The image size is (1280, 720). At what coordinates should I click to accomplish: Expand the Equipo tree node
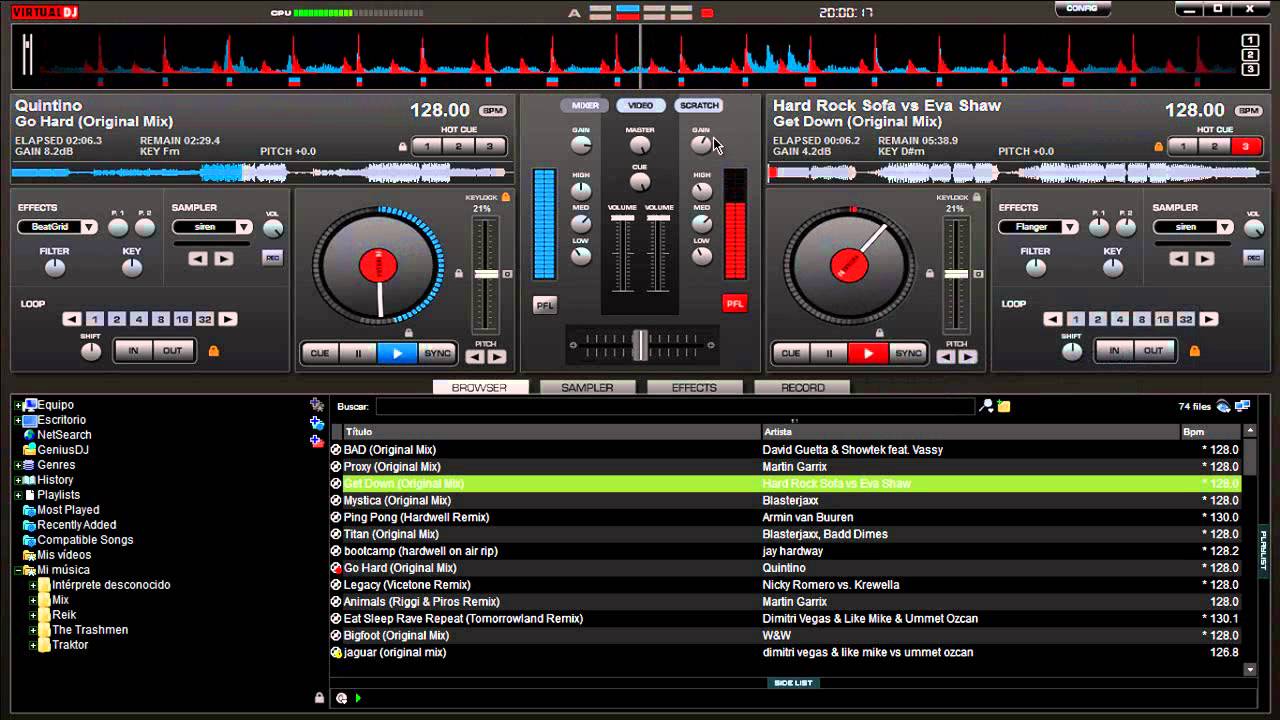pos(18,405)
